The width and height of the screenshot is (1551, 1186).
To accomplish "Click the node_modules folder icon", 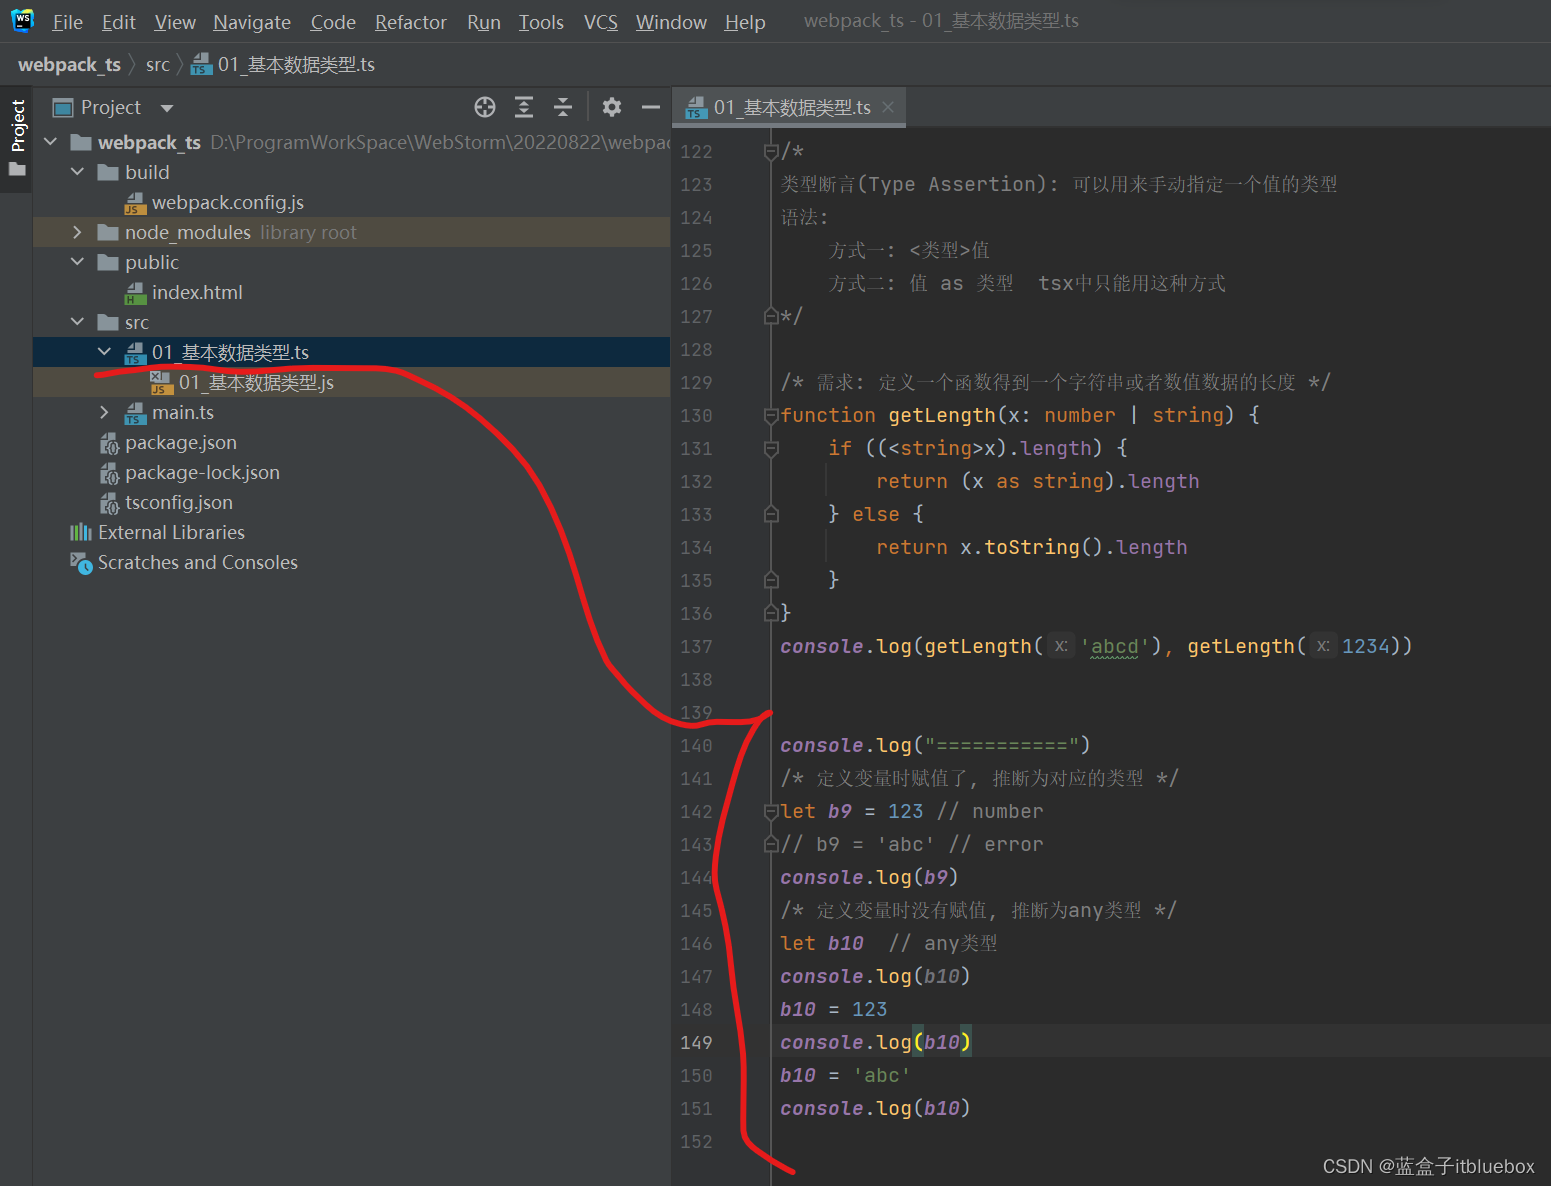I will [x=108, y=232].
